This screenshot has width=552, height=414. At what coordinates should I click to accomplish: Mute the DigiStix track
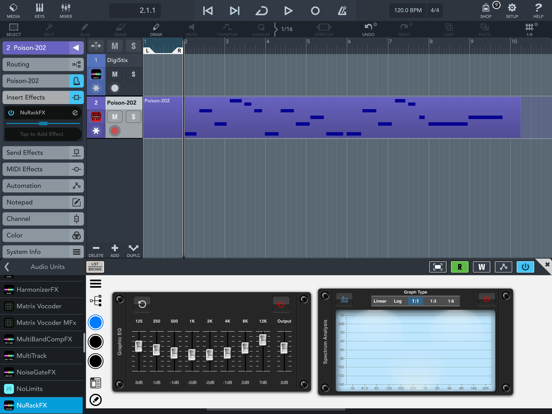coord(115,74)
